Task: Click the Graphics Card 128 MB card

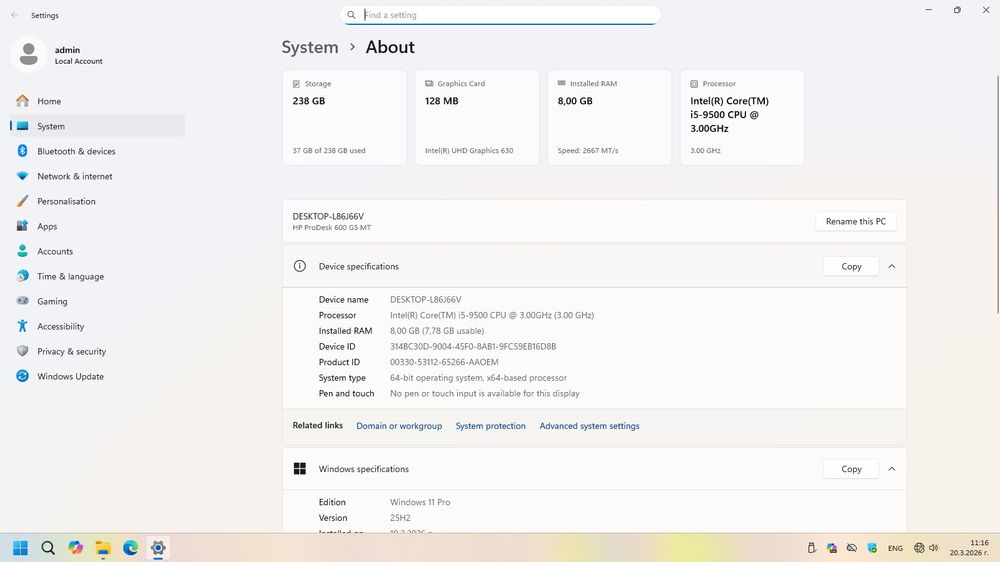Action: coord(477,117)
